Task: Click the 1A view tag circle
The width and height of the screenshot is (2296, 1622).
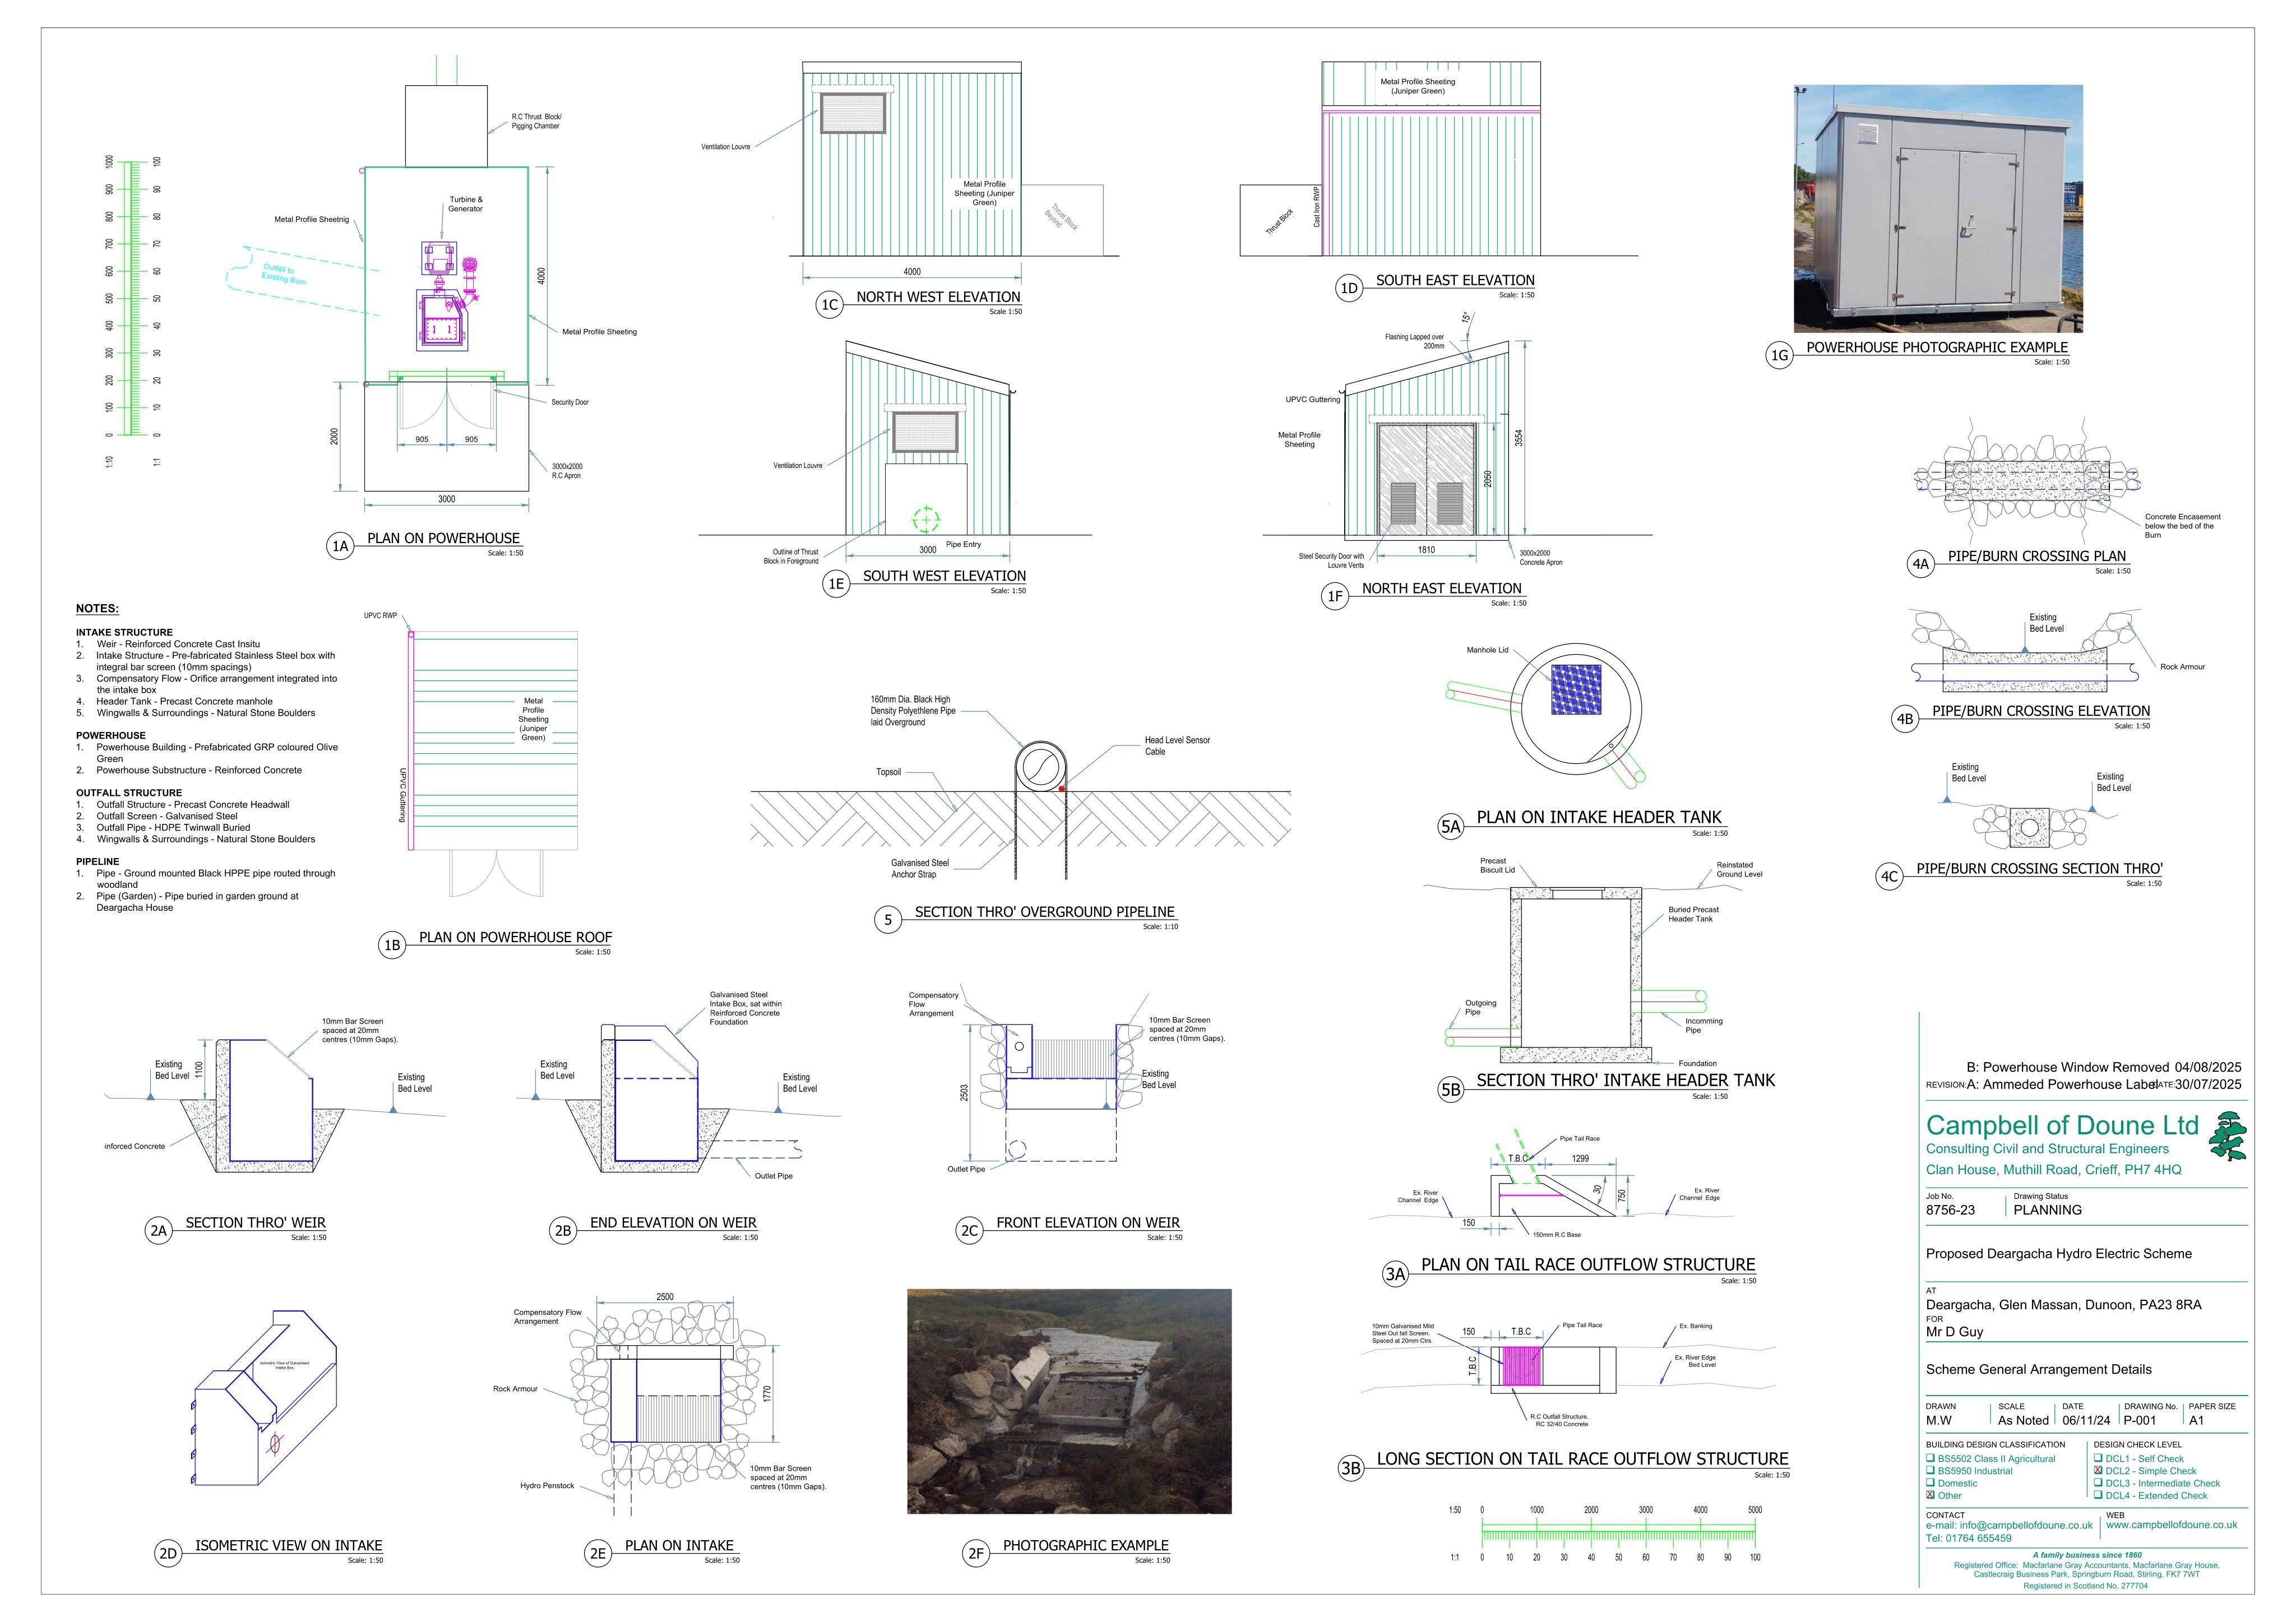Action: [340, 546]
